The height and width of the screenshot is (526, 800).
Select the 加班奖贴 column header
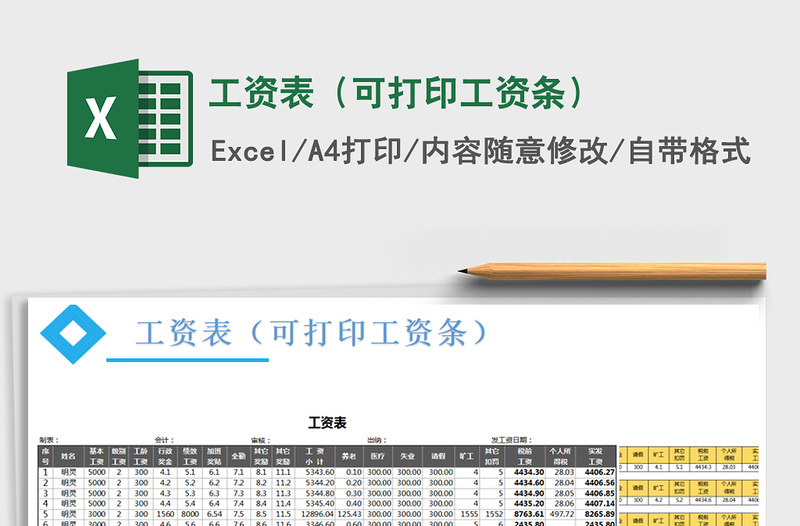point(214,456)
